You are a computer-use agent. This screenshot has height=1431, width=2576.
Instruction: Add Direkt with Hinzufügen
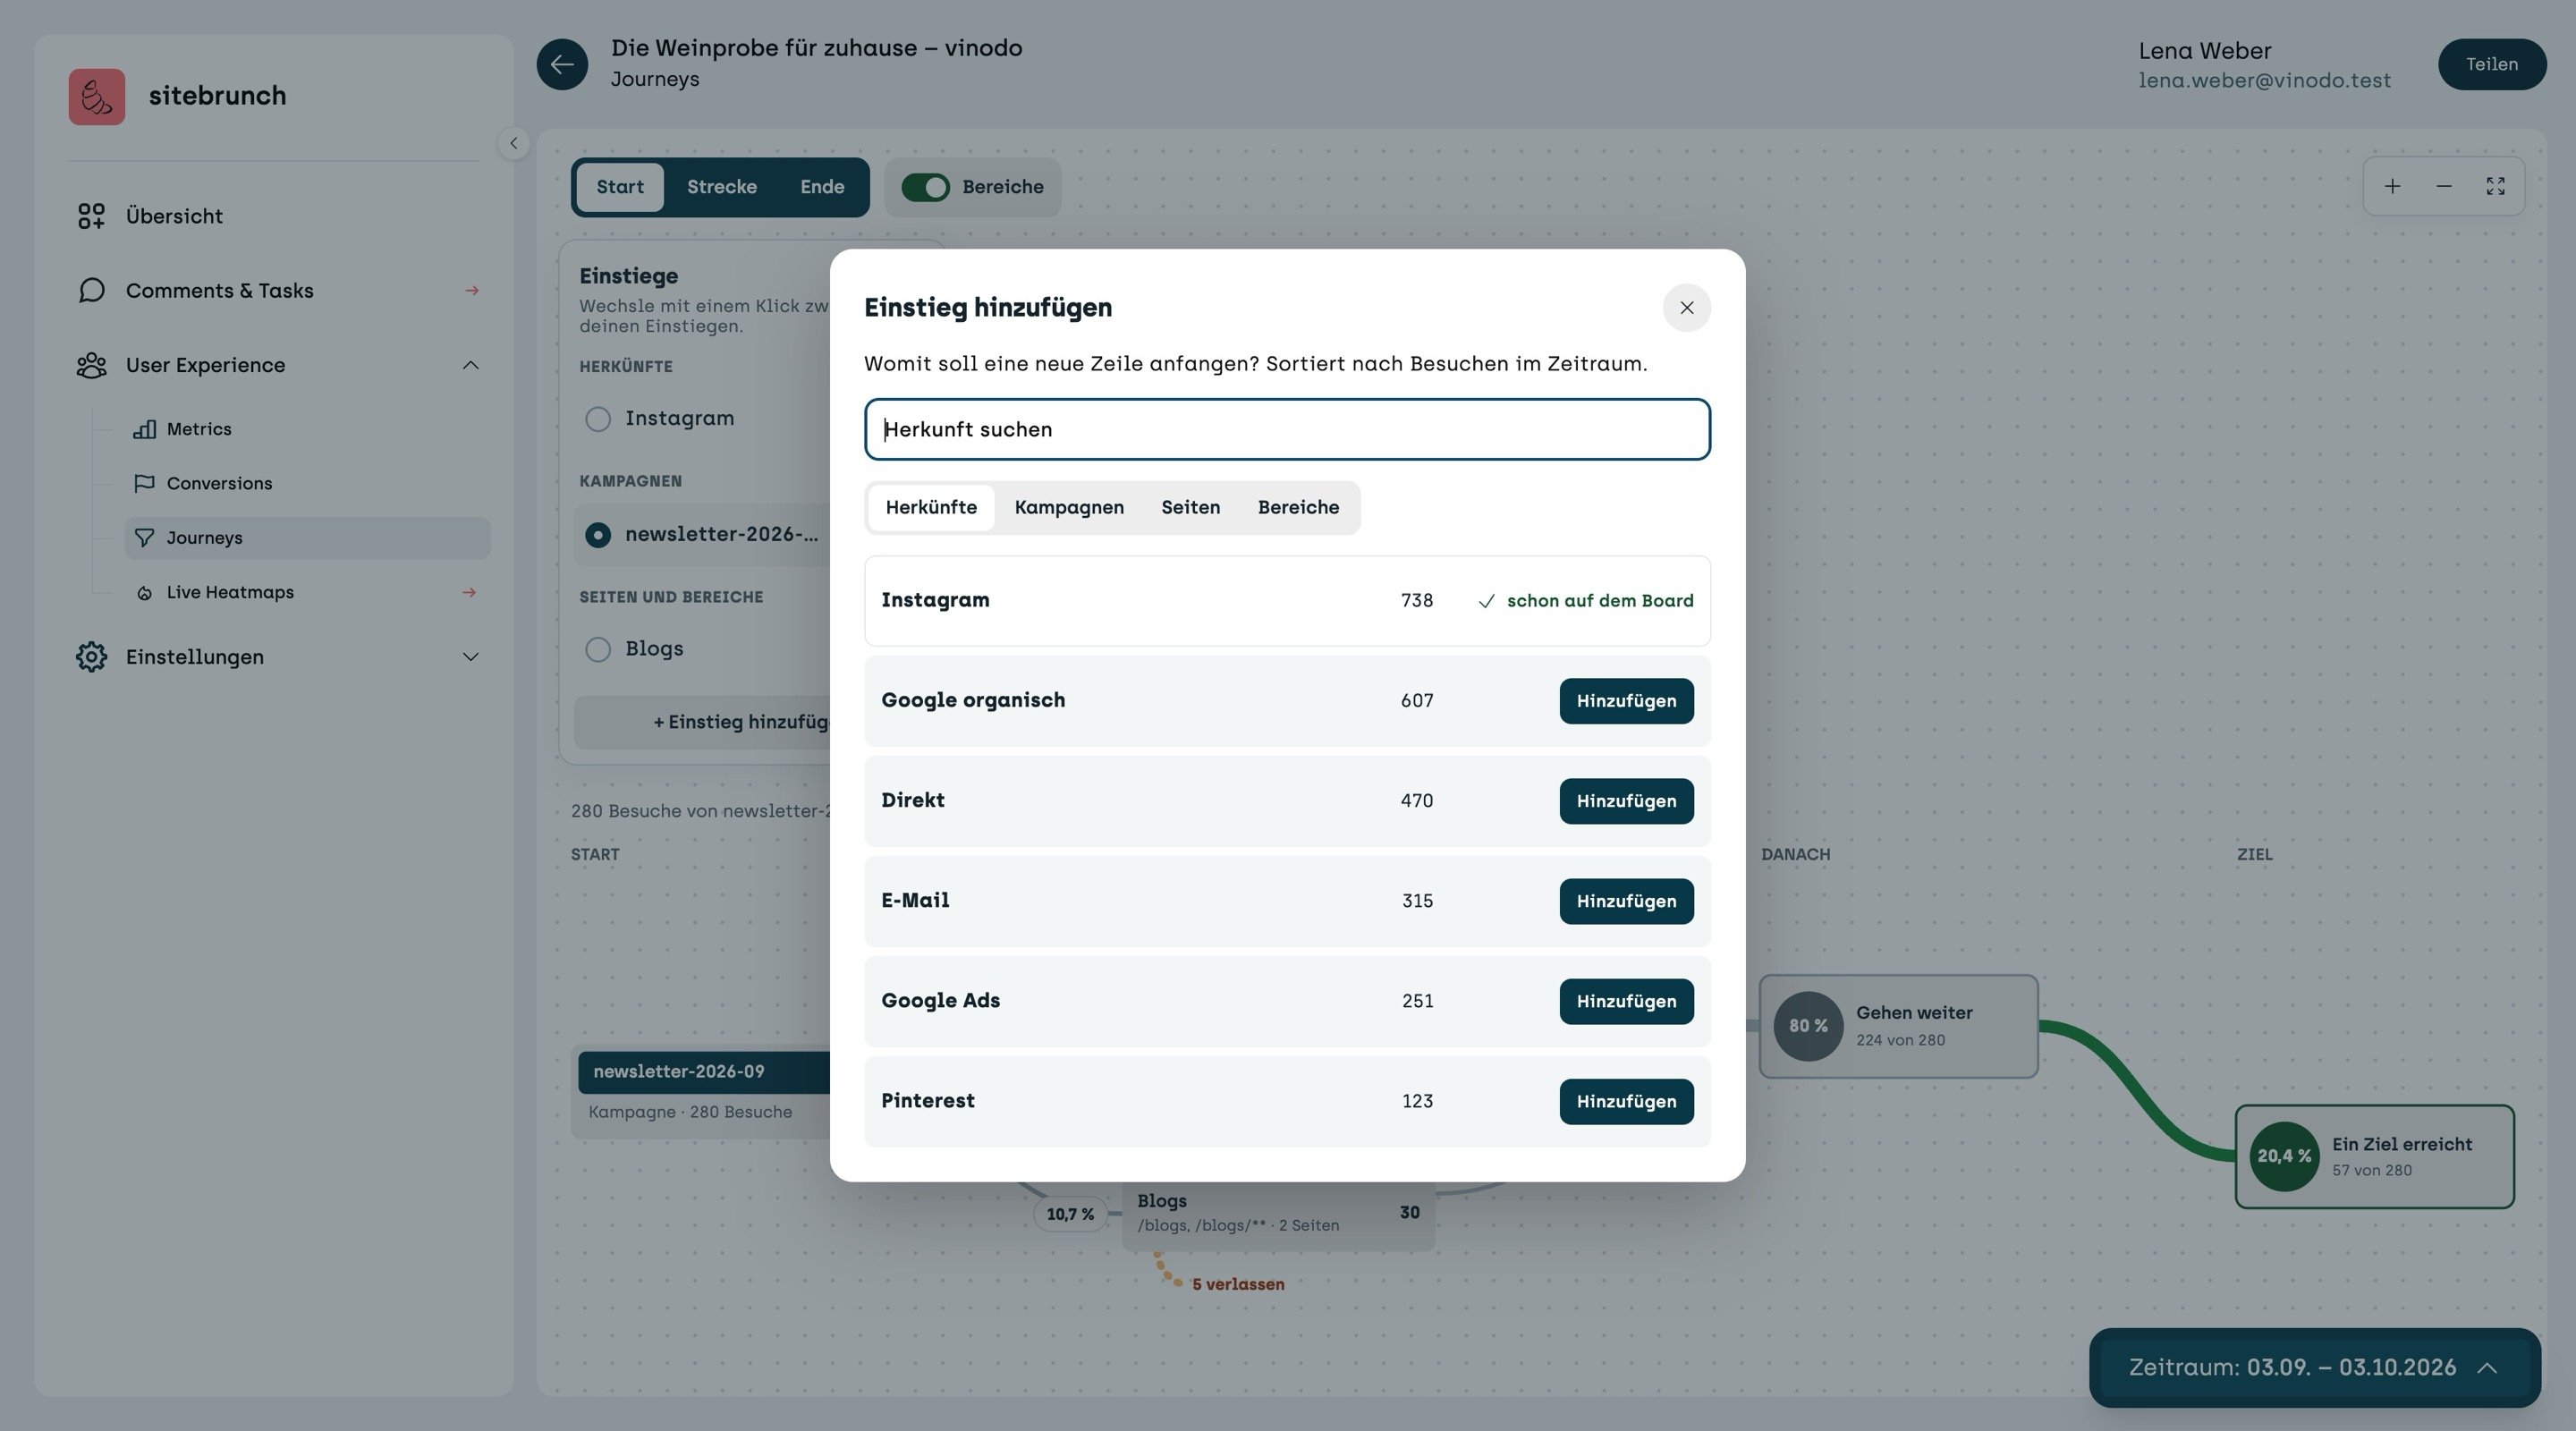[1626, 801]
